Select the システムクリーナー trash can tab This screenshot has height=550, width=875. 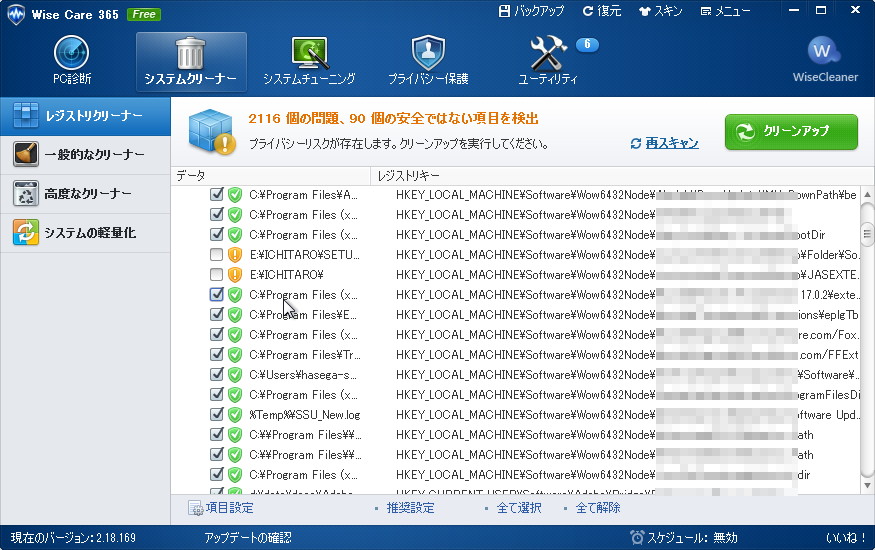(x=191, y=61)
